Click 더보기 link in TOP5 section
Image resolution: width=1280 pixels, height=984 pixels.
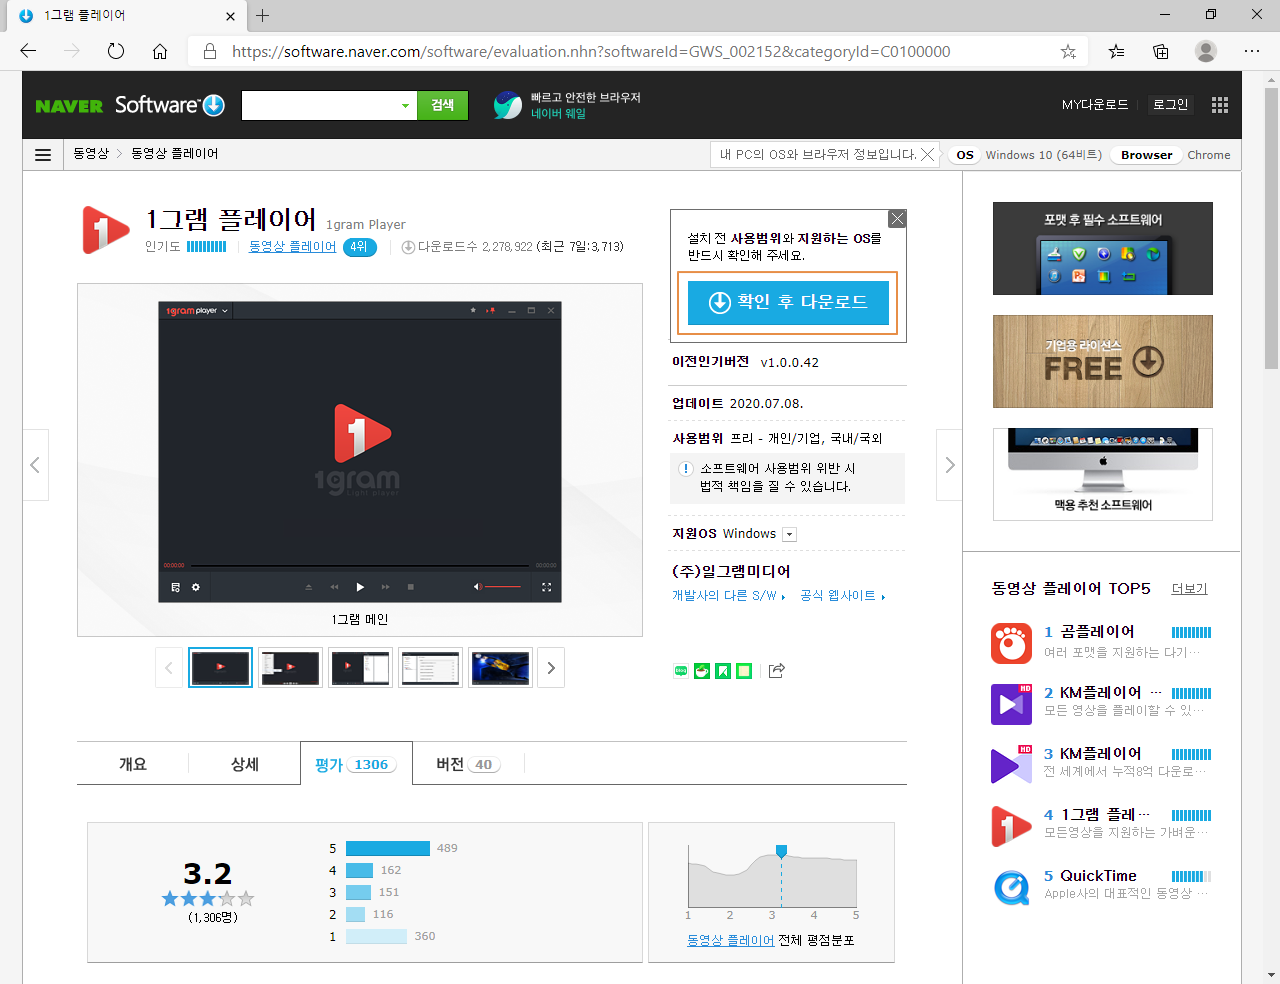[x=1189, y=589]
